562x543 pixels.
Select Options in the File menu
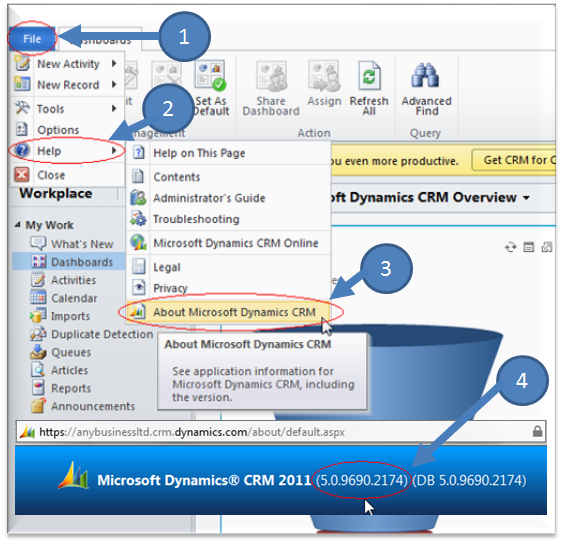point(67,129)
